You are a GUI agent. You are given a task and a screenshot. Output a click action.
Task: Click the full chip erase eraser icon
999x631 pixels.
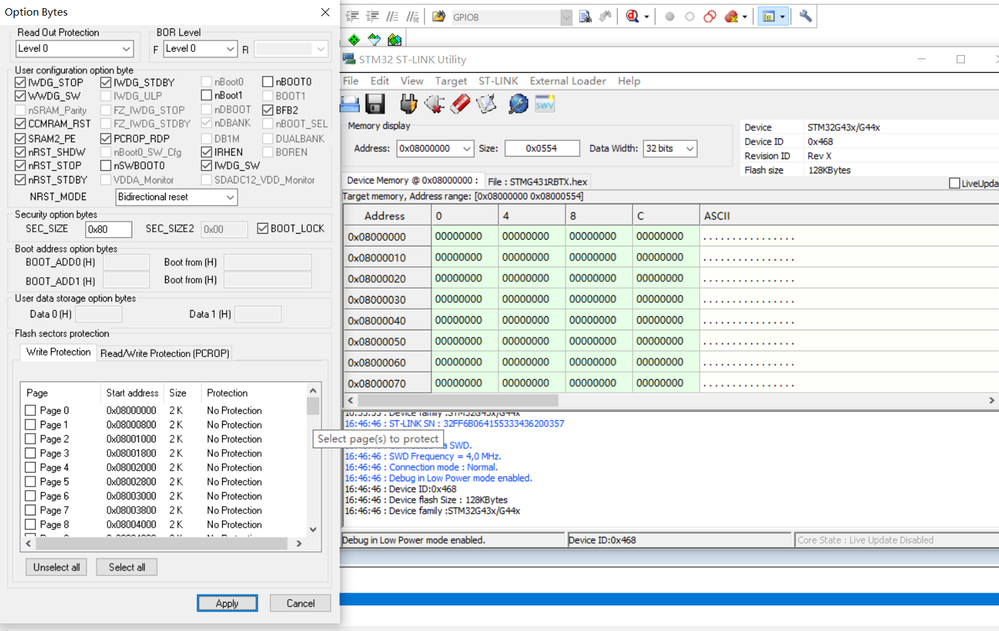460,104
